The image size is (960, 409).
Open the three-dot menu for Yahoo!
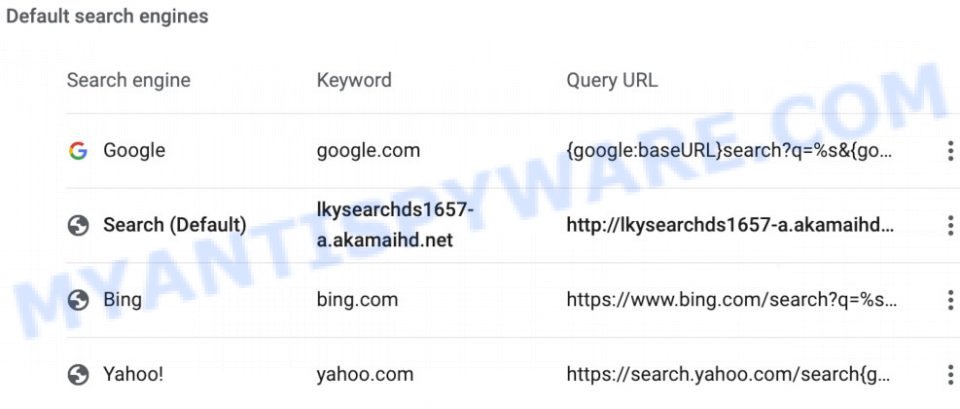[x=950, y=374]
